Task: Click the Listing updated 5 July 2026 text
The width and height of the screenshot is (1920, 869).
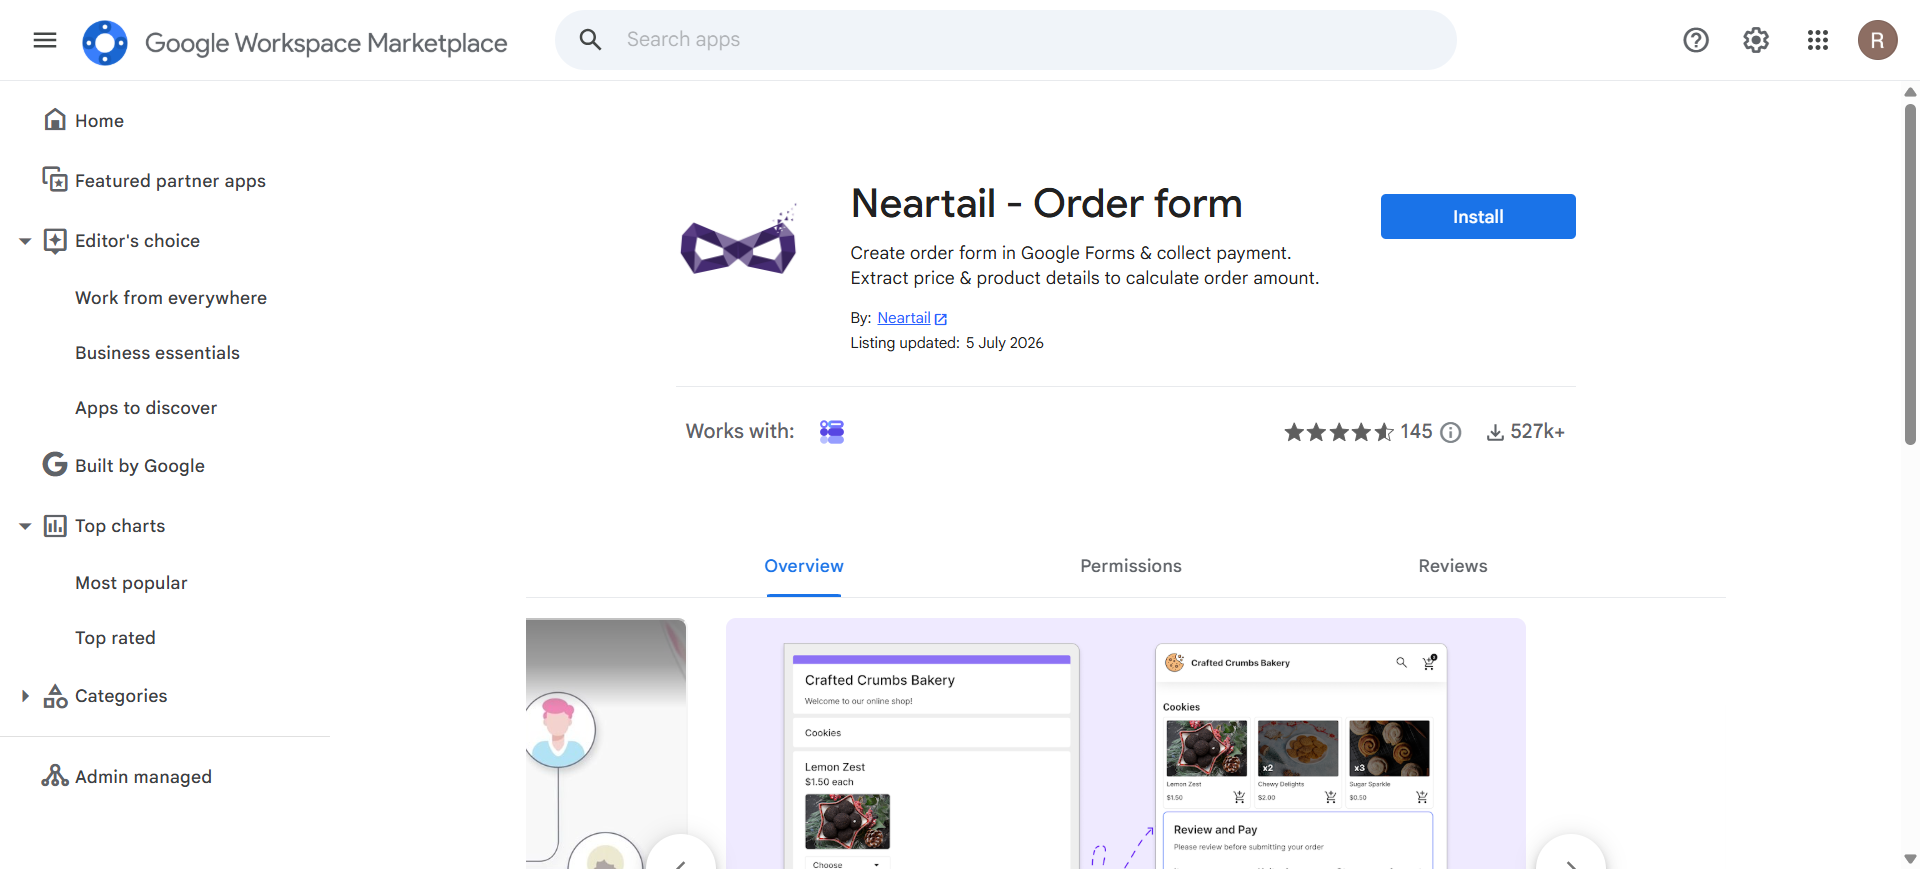Action: pyautogui.click(x=947, y=343)
